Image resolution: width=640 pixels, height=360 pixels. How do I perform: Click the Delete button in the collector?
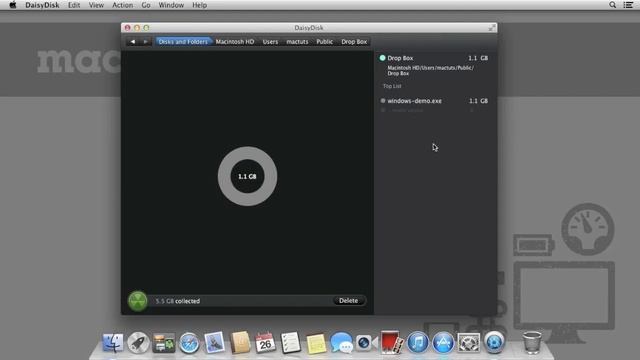[349, 300]
